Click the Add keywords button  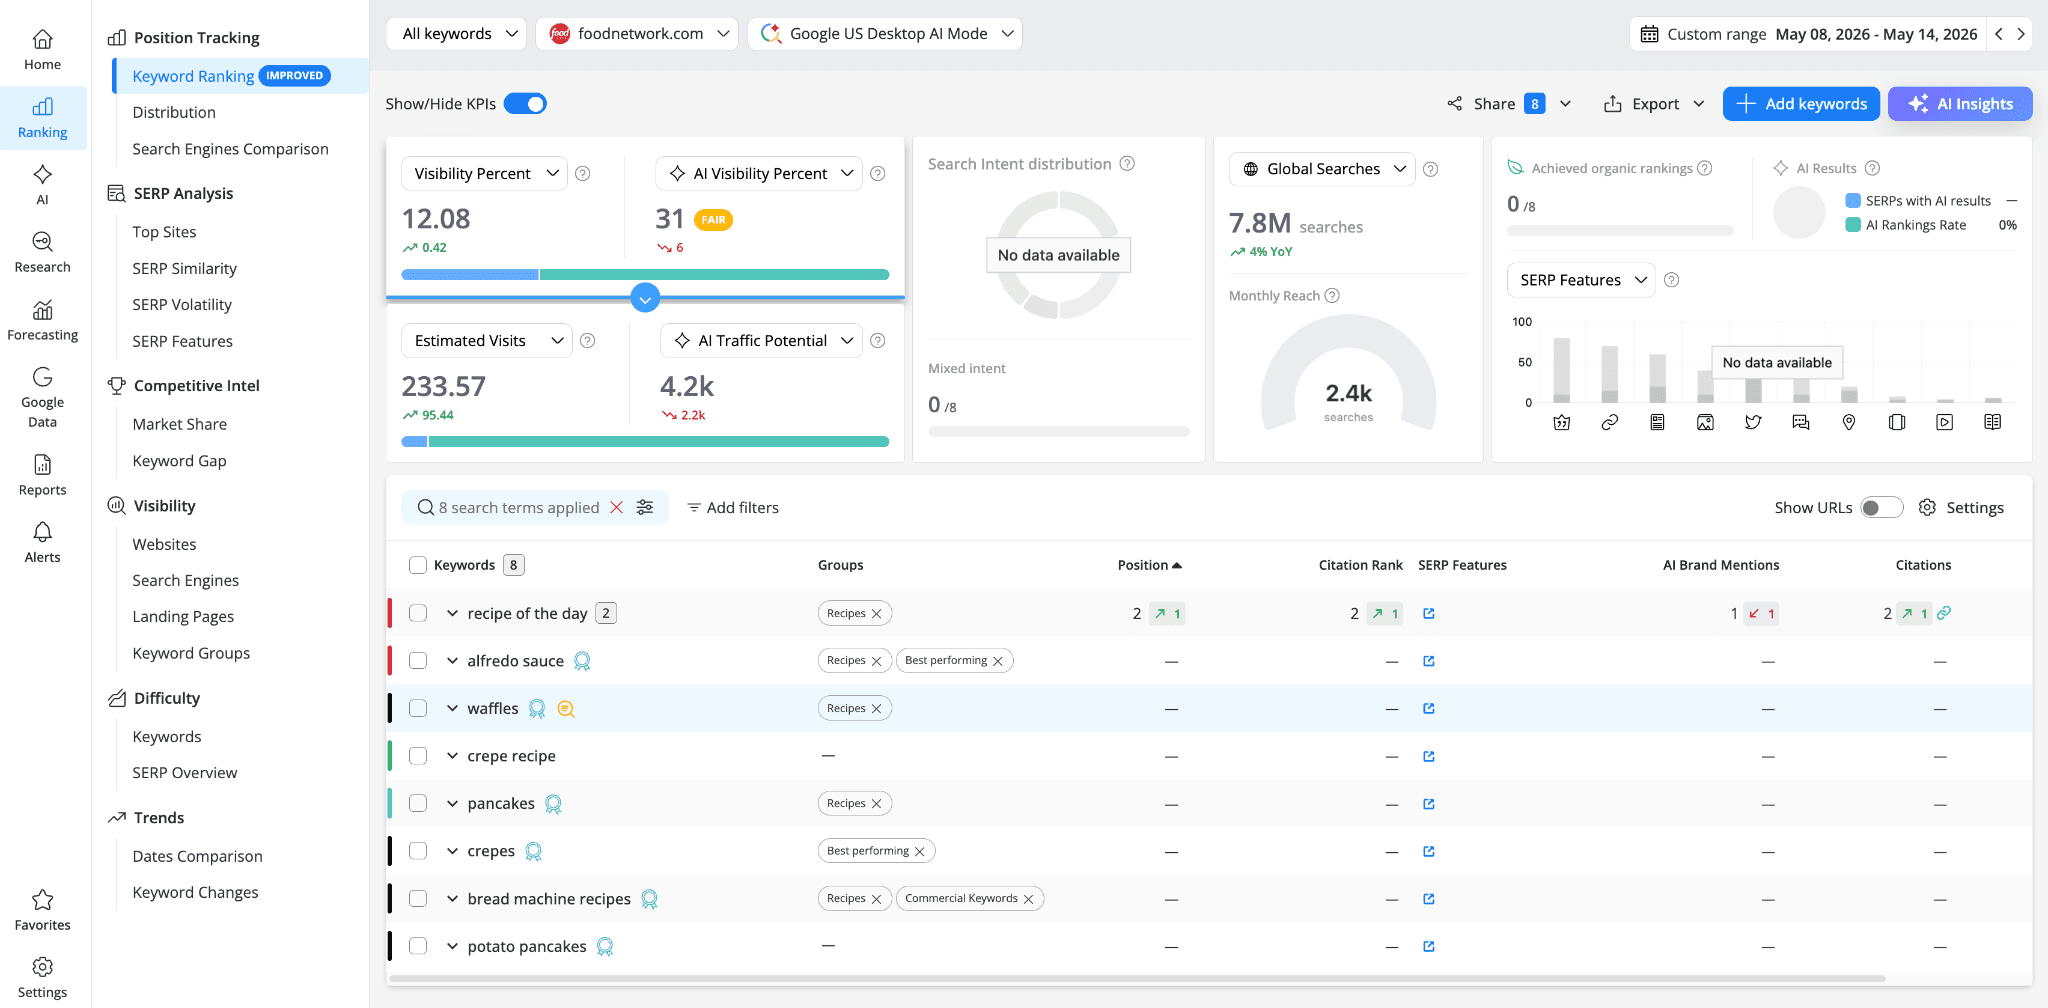pyautogui.click(x=1801, y=104)
